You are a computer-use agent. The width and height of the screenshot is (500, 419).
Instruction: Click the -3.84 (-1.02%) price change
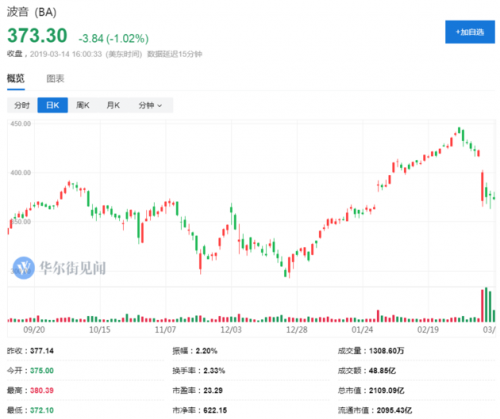coord(114,39)
